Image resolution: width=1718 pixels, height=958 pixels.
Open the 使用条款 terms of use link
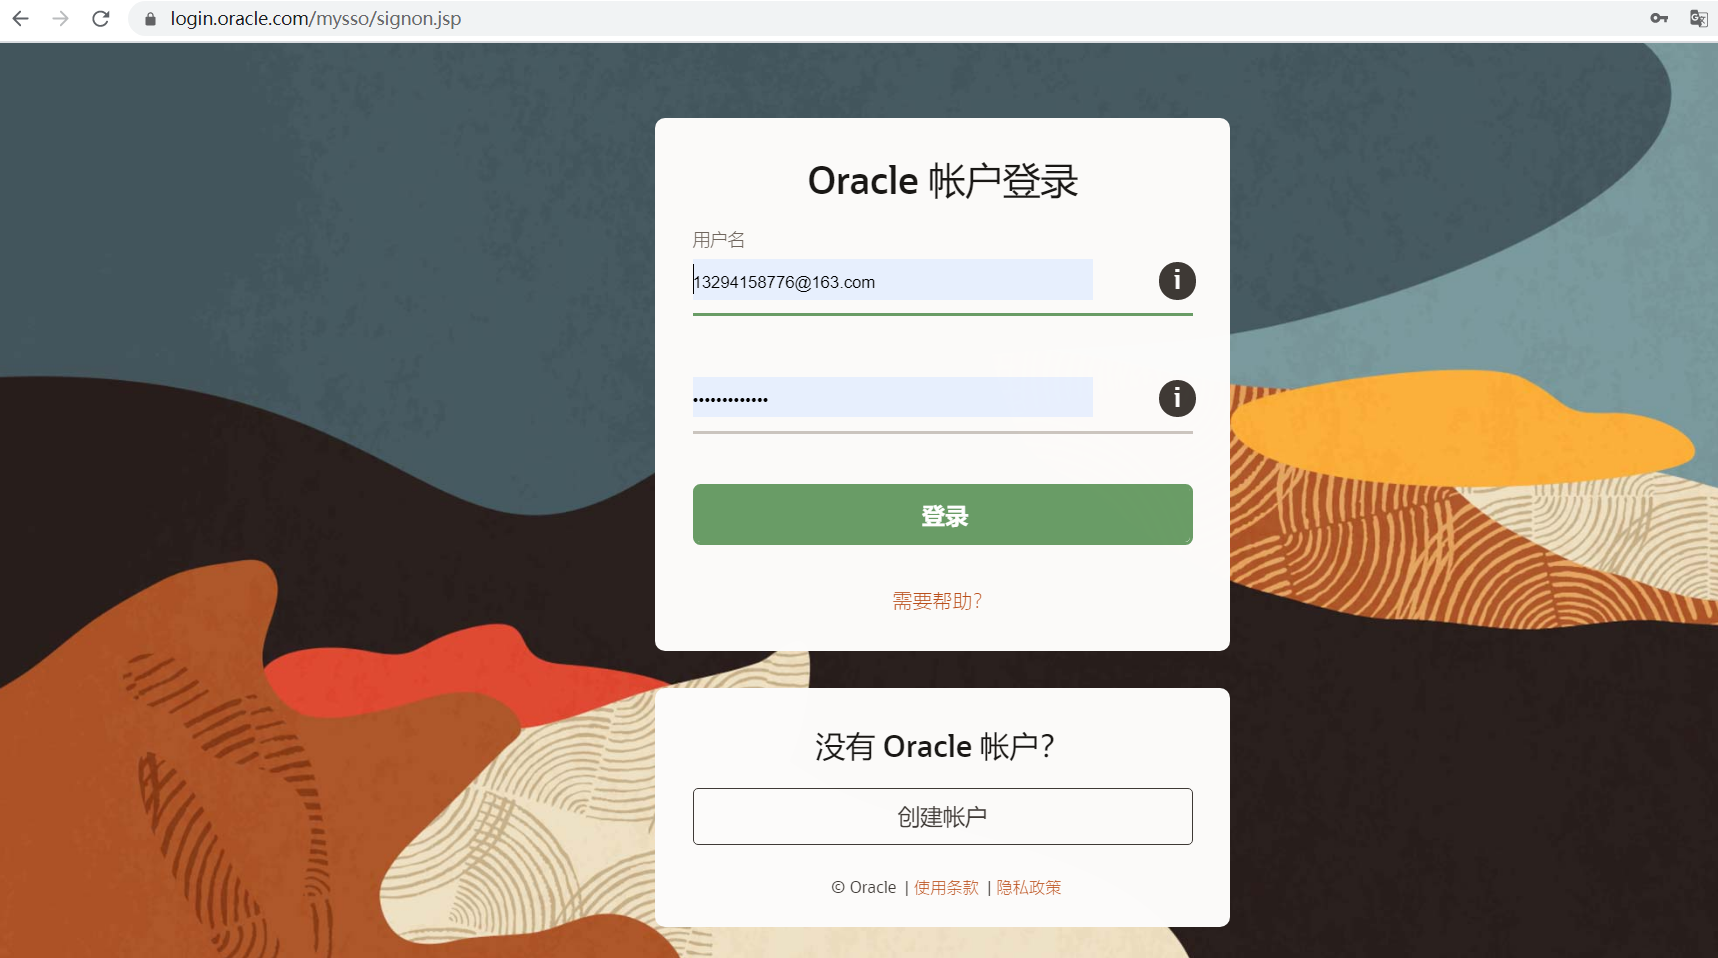tap(946, 887)
